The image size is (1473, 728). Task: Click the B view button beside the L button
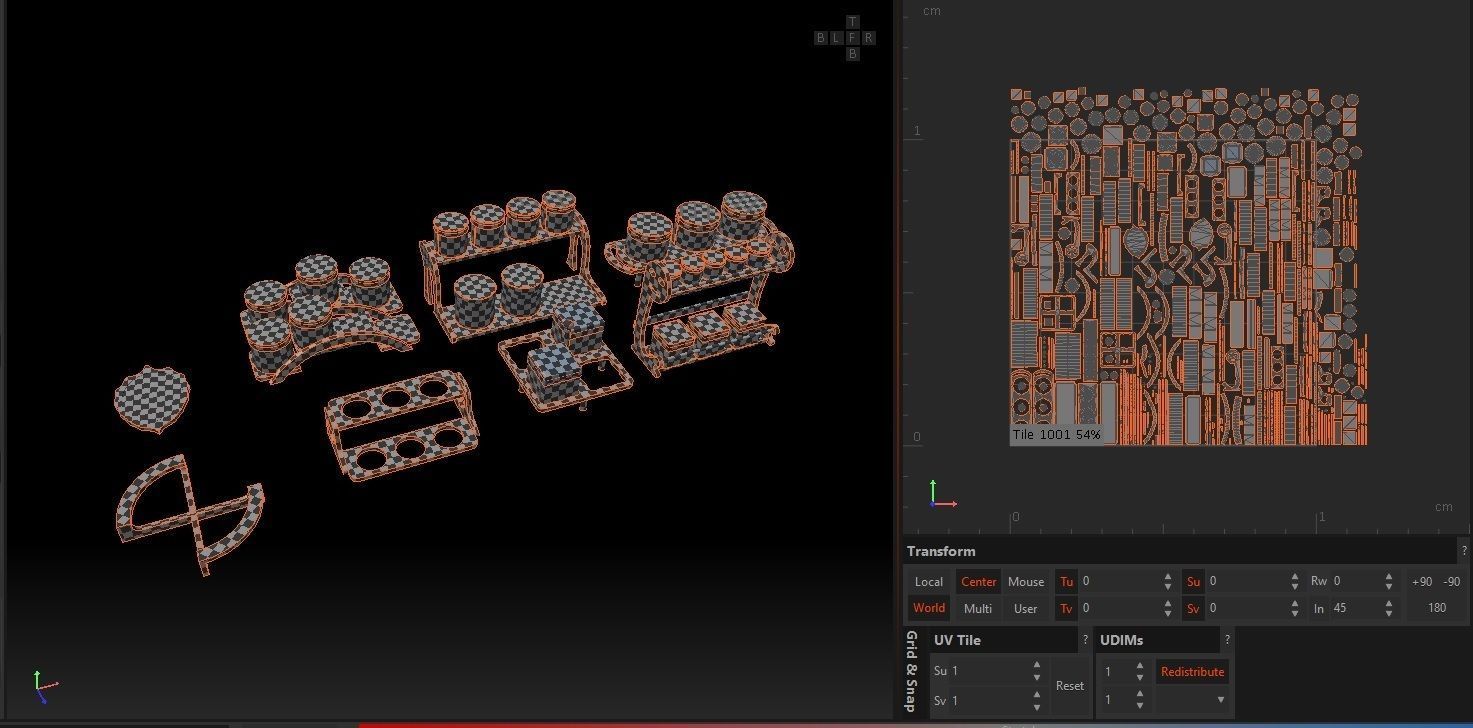coord(820,38)
